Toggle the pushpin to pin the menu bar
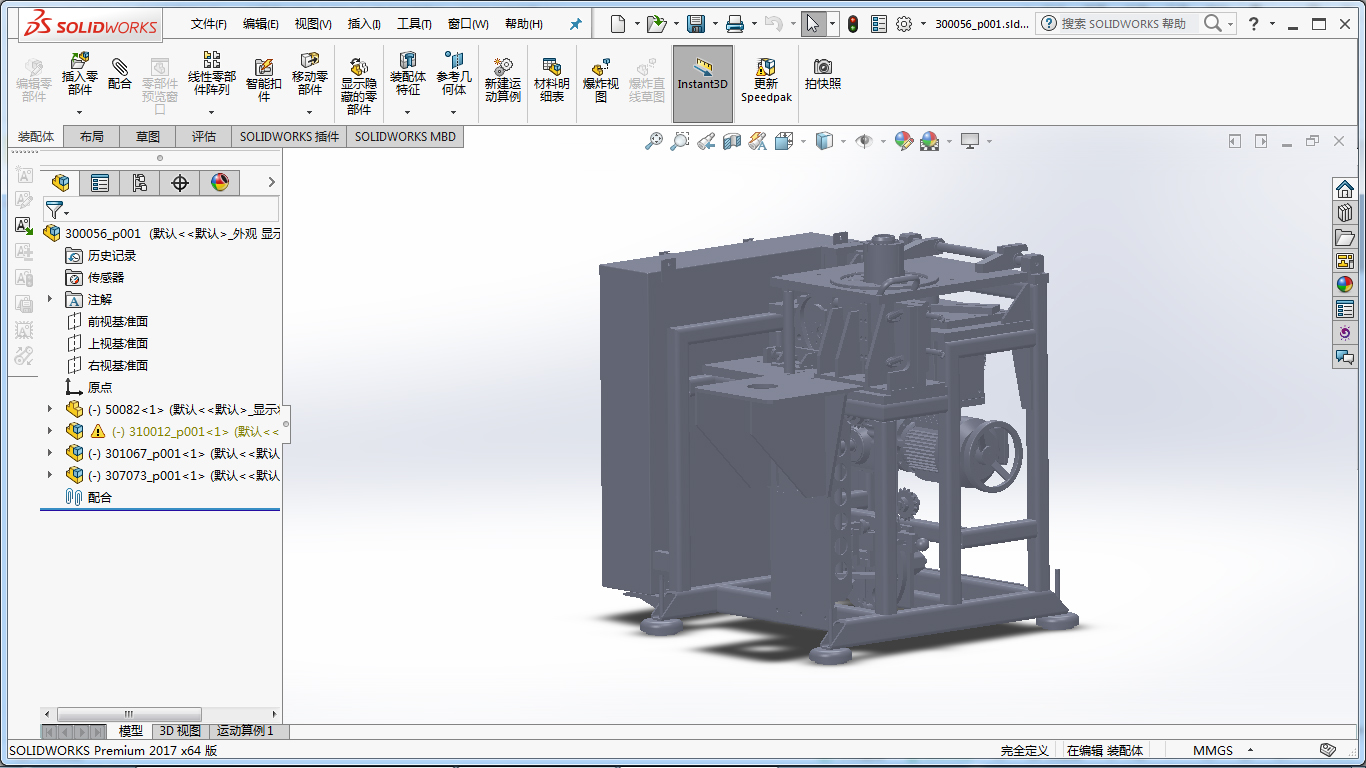The height and width of the screenshot is (768, 1366). point(575,24)
